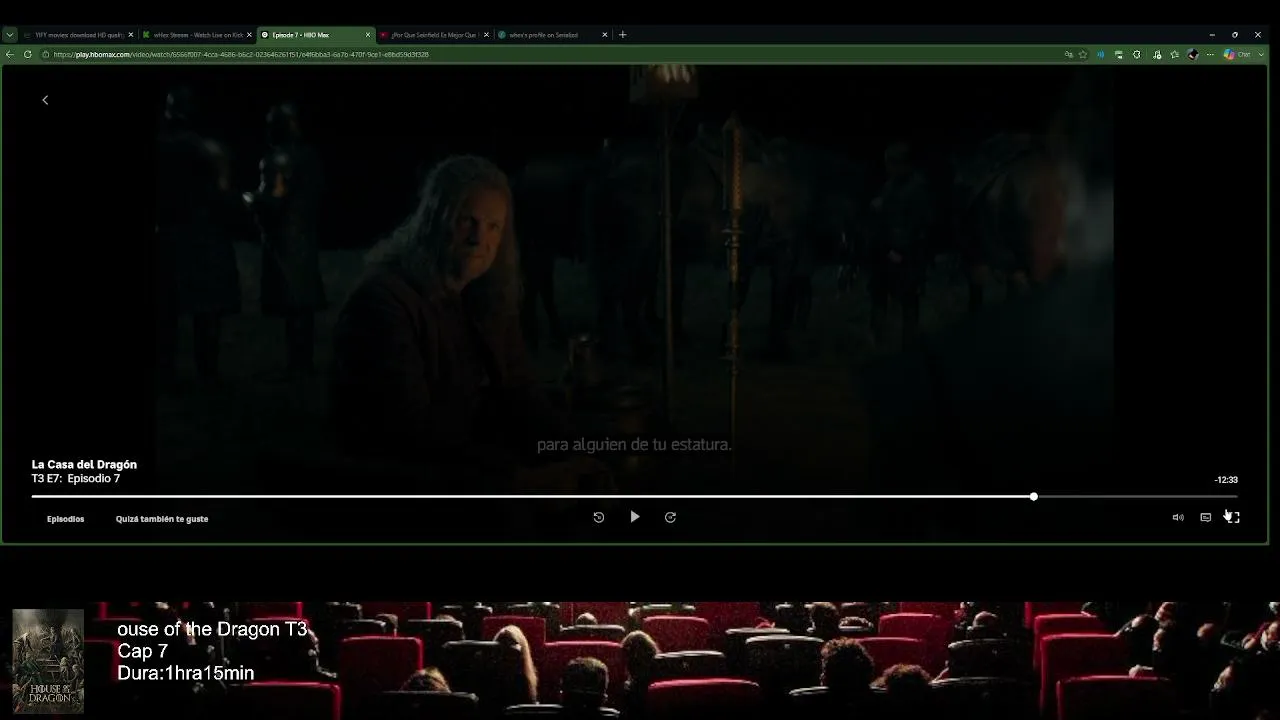Screen dimensions: 1280x720
Task: Open the Copilot Chat button
Action: [1237, 54]
